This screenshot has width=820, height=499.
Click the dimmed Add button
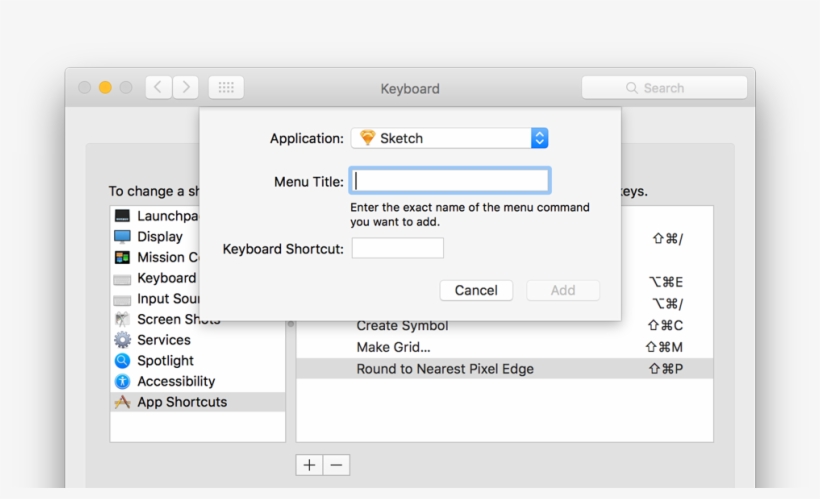tap(563, 290)
